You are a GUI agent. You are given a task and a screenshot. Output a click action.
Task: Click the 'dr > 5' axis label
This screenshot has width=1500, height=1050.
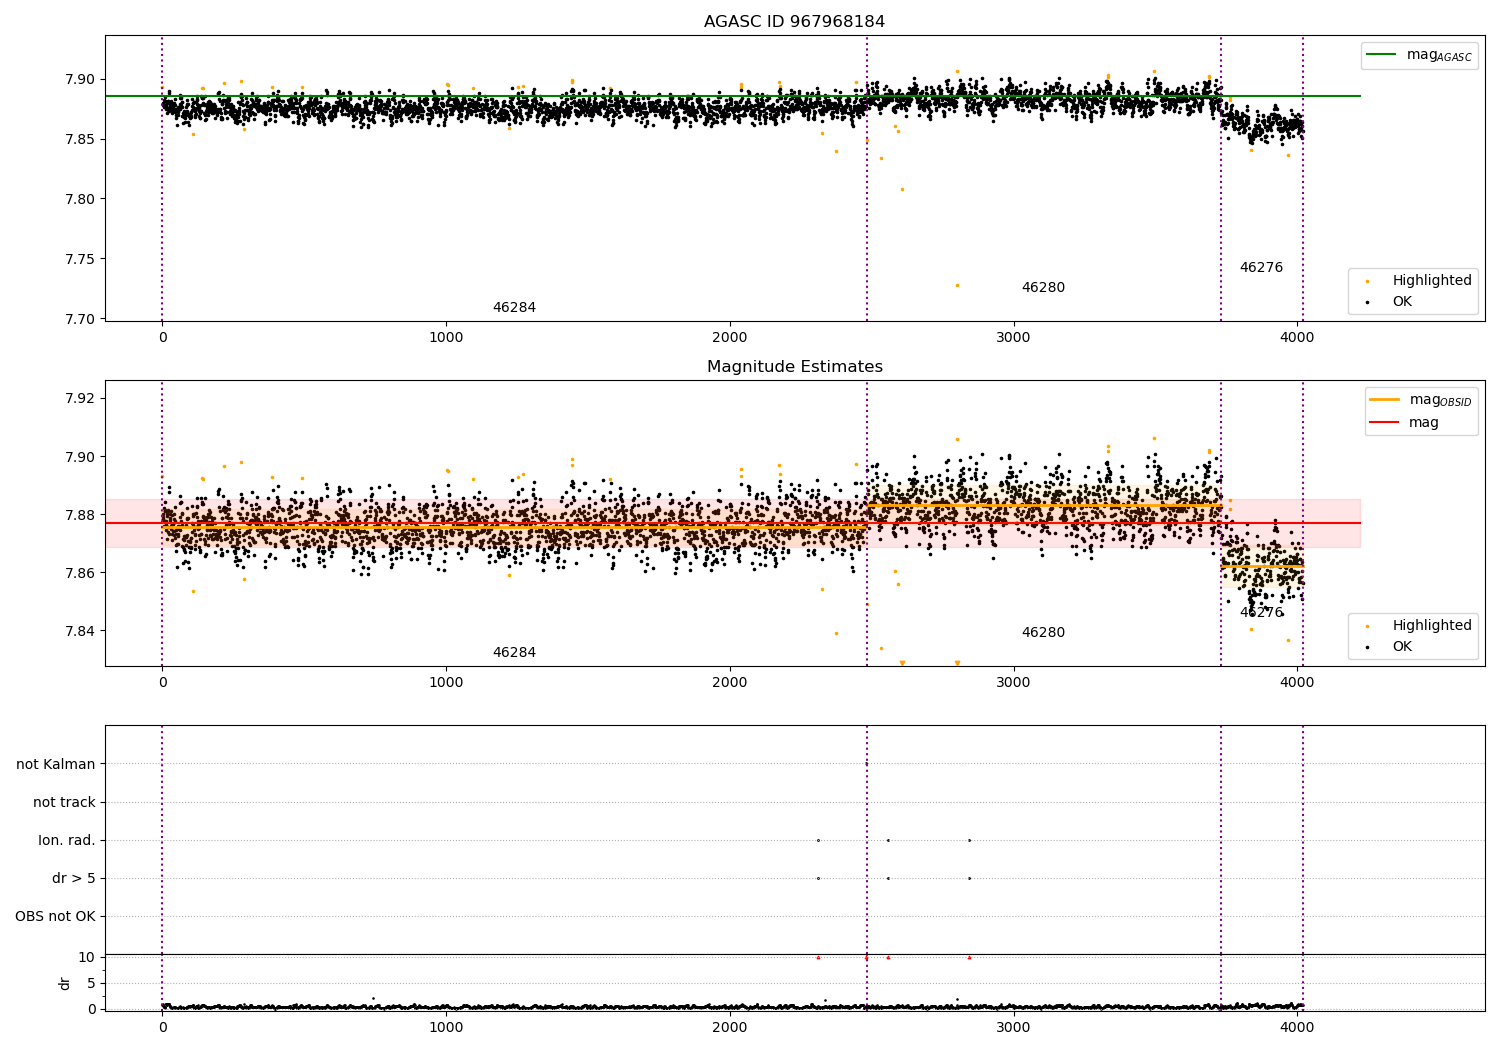click(x=74, y=879)
